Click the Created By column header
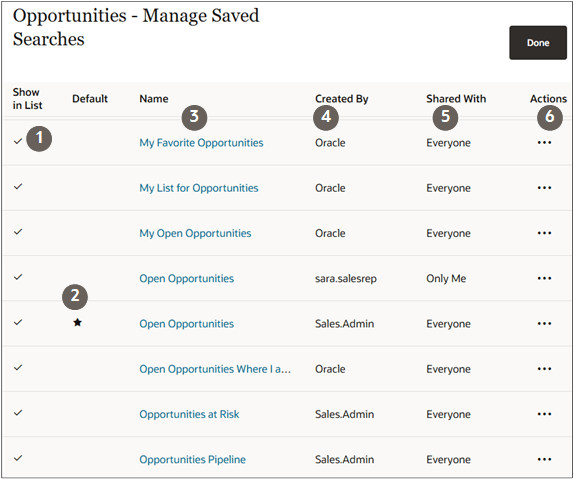 342,99
